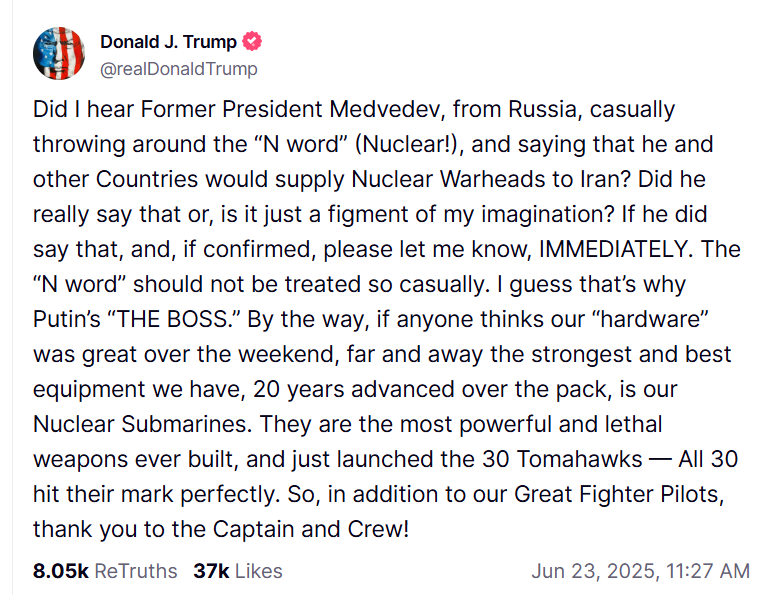Click the last line thanking the Captain and Crew

coord(221,528)
